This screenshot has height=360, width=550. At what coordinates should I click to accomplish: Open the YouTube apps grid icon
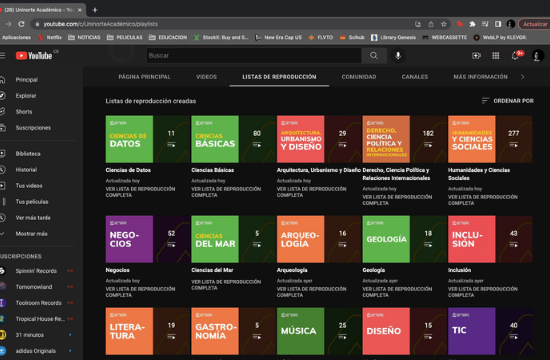click(496, 55)
